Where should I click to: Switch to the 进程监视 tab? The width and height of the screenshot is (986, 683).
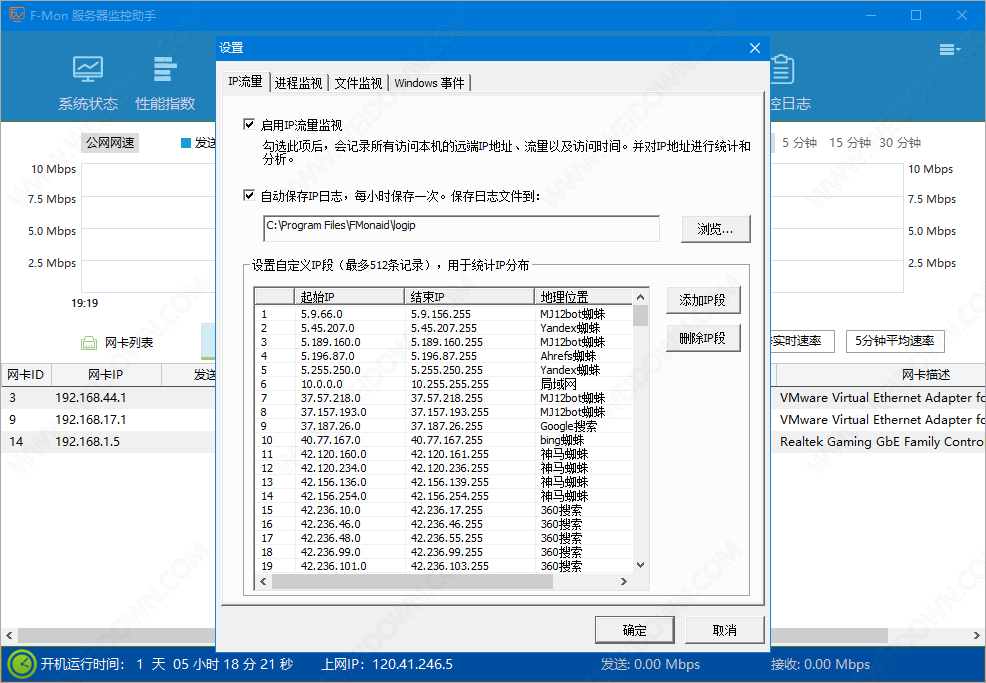coord(298,83)
